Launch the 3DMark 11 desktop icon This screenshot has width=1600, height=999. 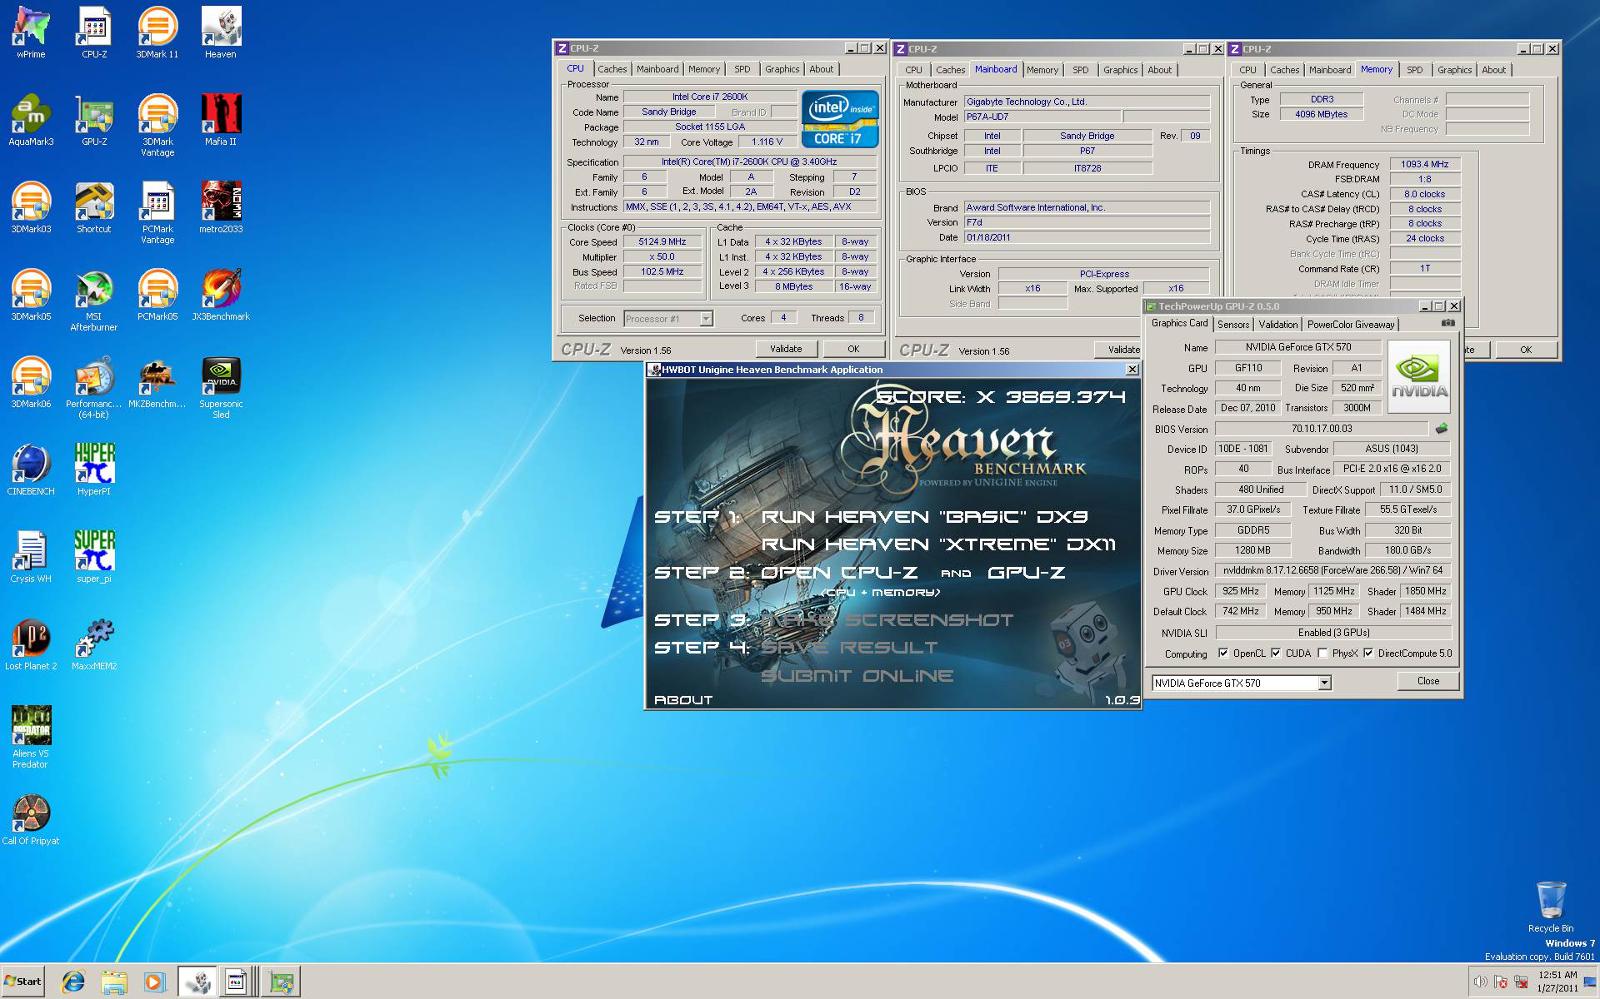pos(157,32)
